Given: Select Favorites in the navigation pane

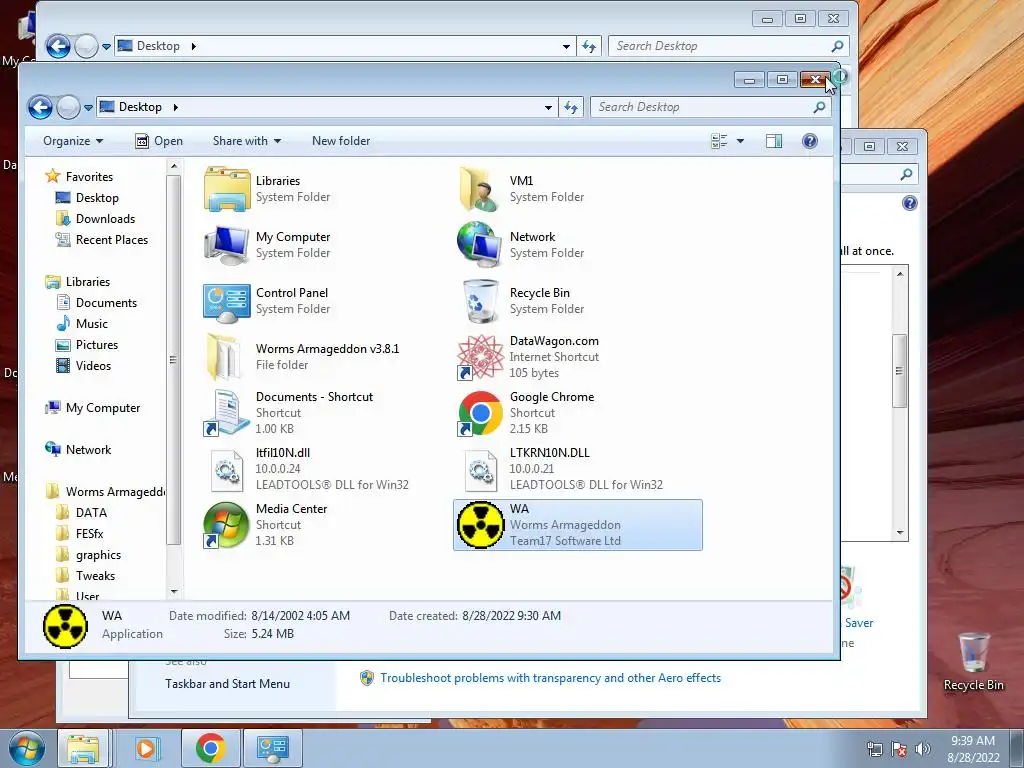Looking at the screenshot, I should (79, 176).
